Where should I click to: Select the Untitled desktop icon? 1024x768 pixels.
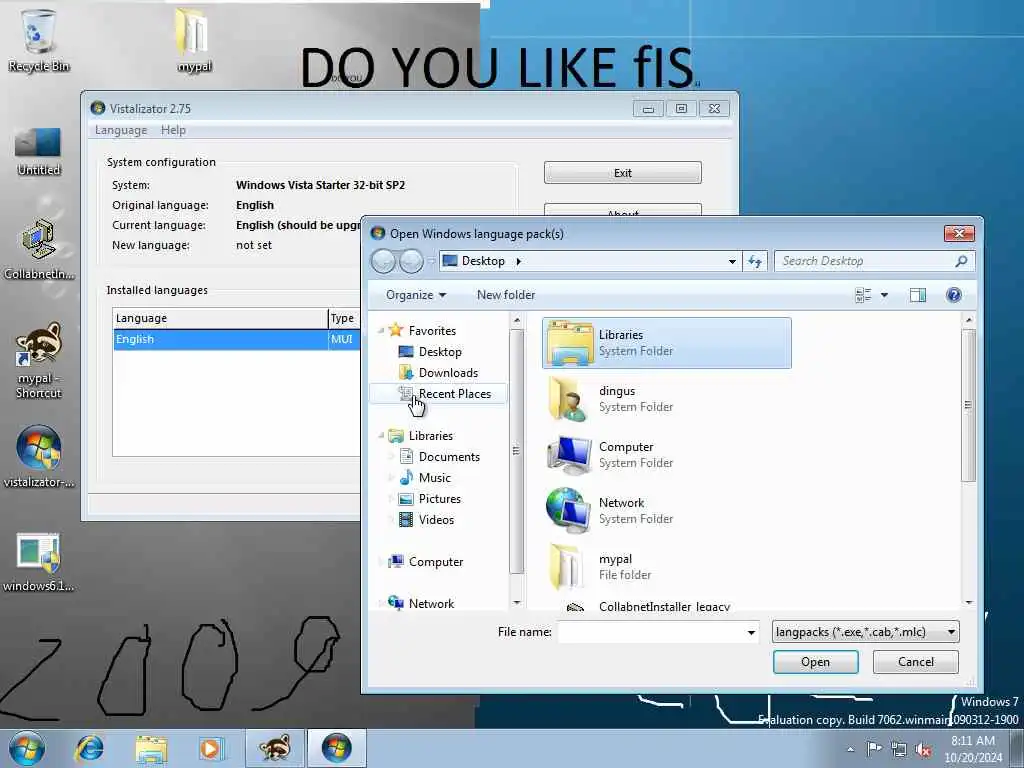[x=38, y=152]
